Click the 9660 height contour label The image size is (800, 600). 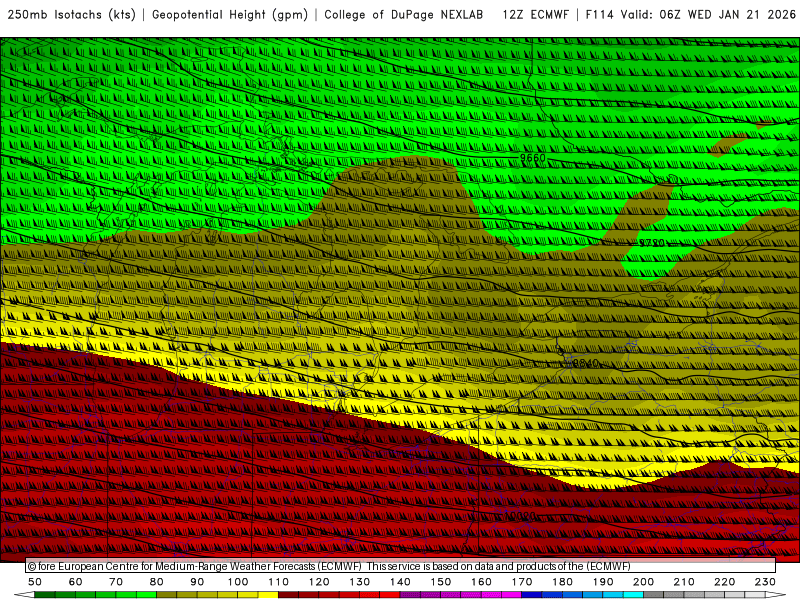pyautogui.click(x=533, y=158)
